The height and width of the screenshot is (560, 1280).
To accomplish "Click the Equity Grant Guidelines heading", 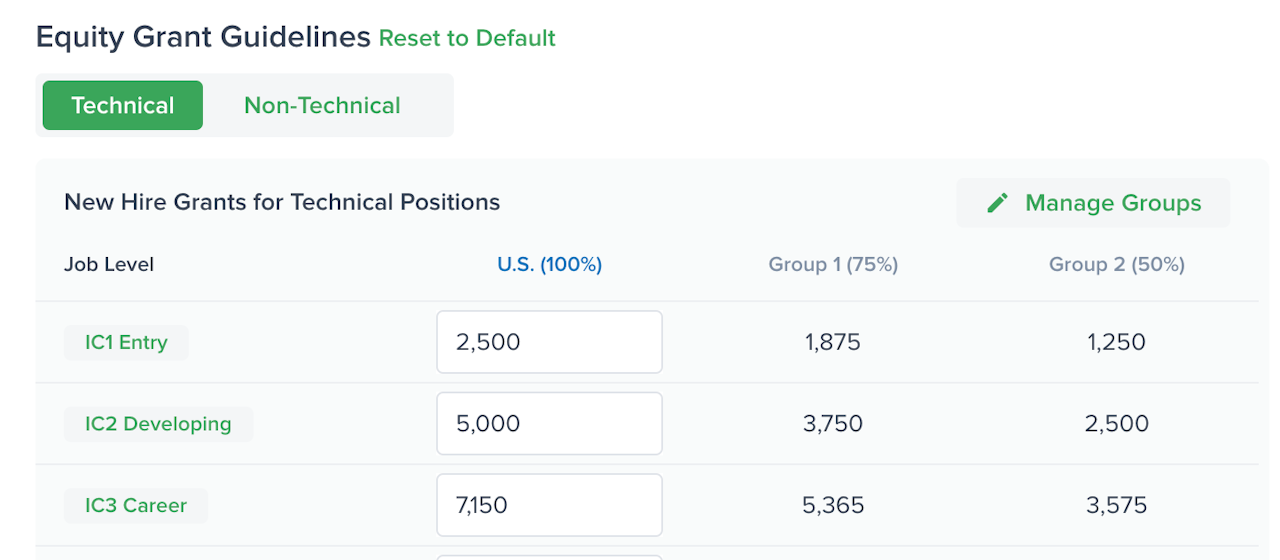I will click(203, 38).
